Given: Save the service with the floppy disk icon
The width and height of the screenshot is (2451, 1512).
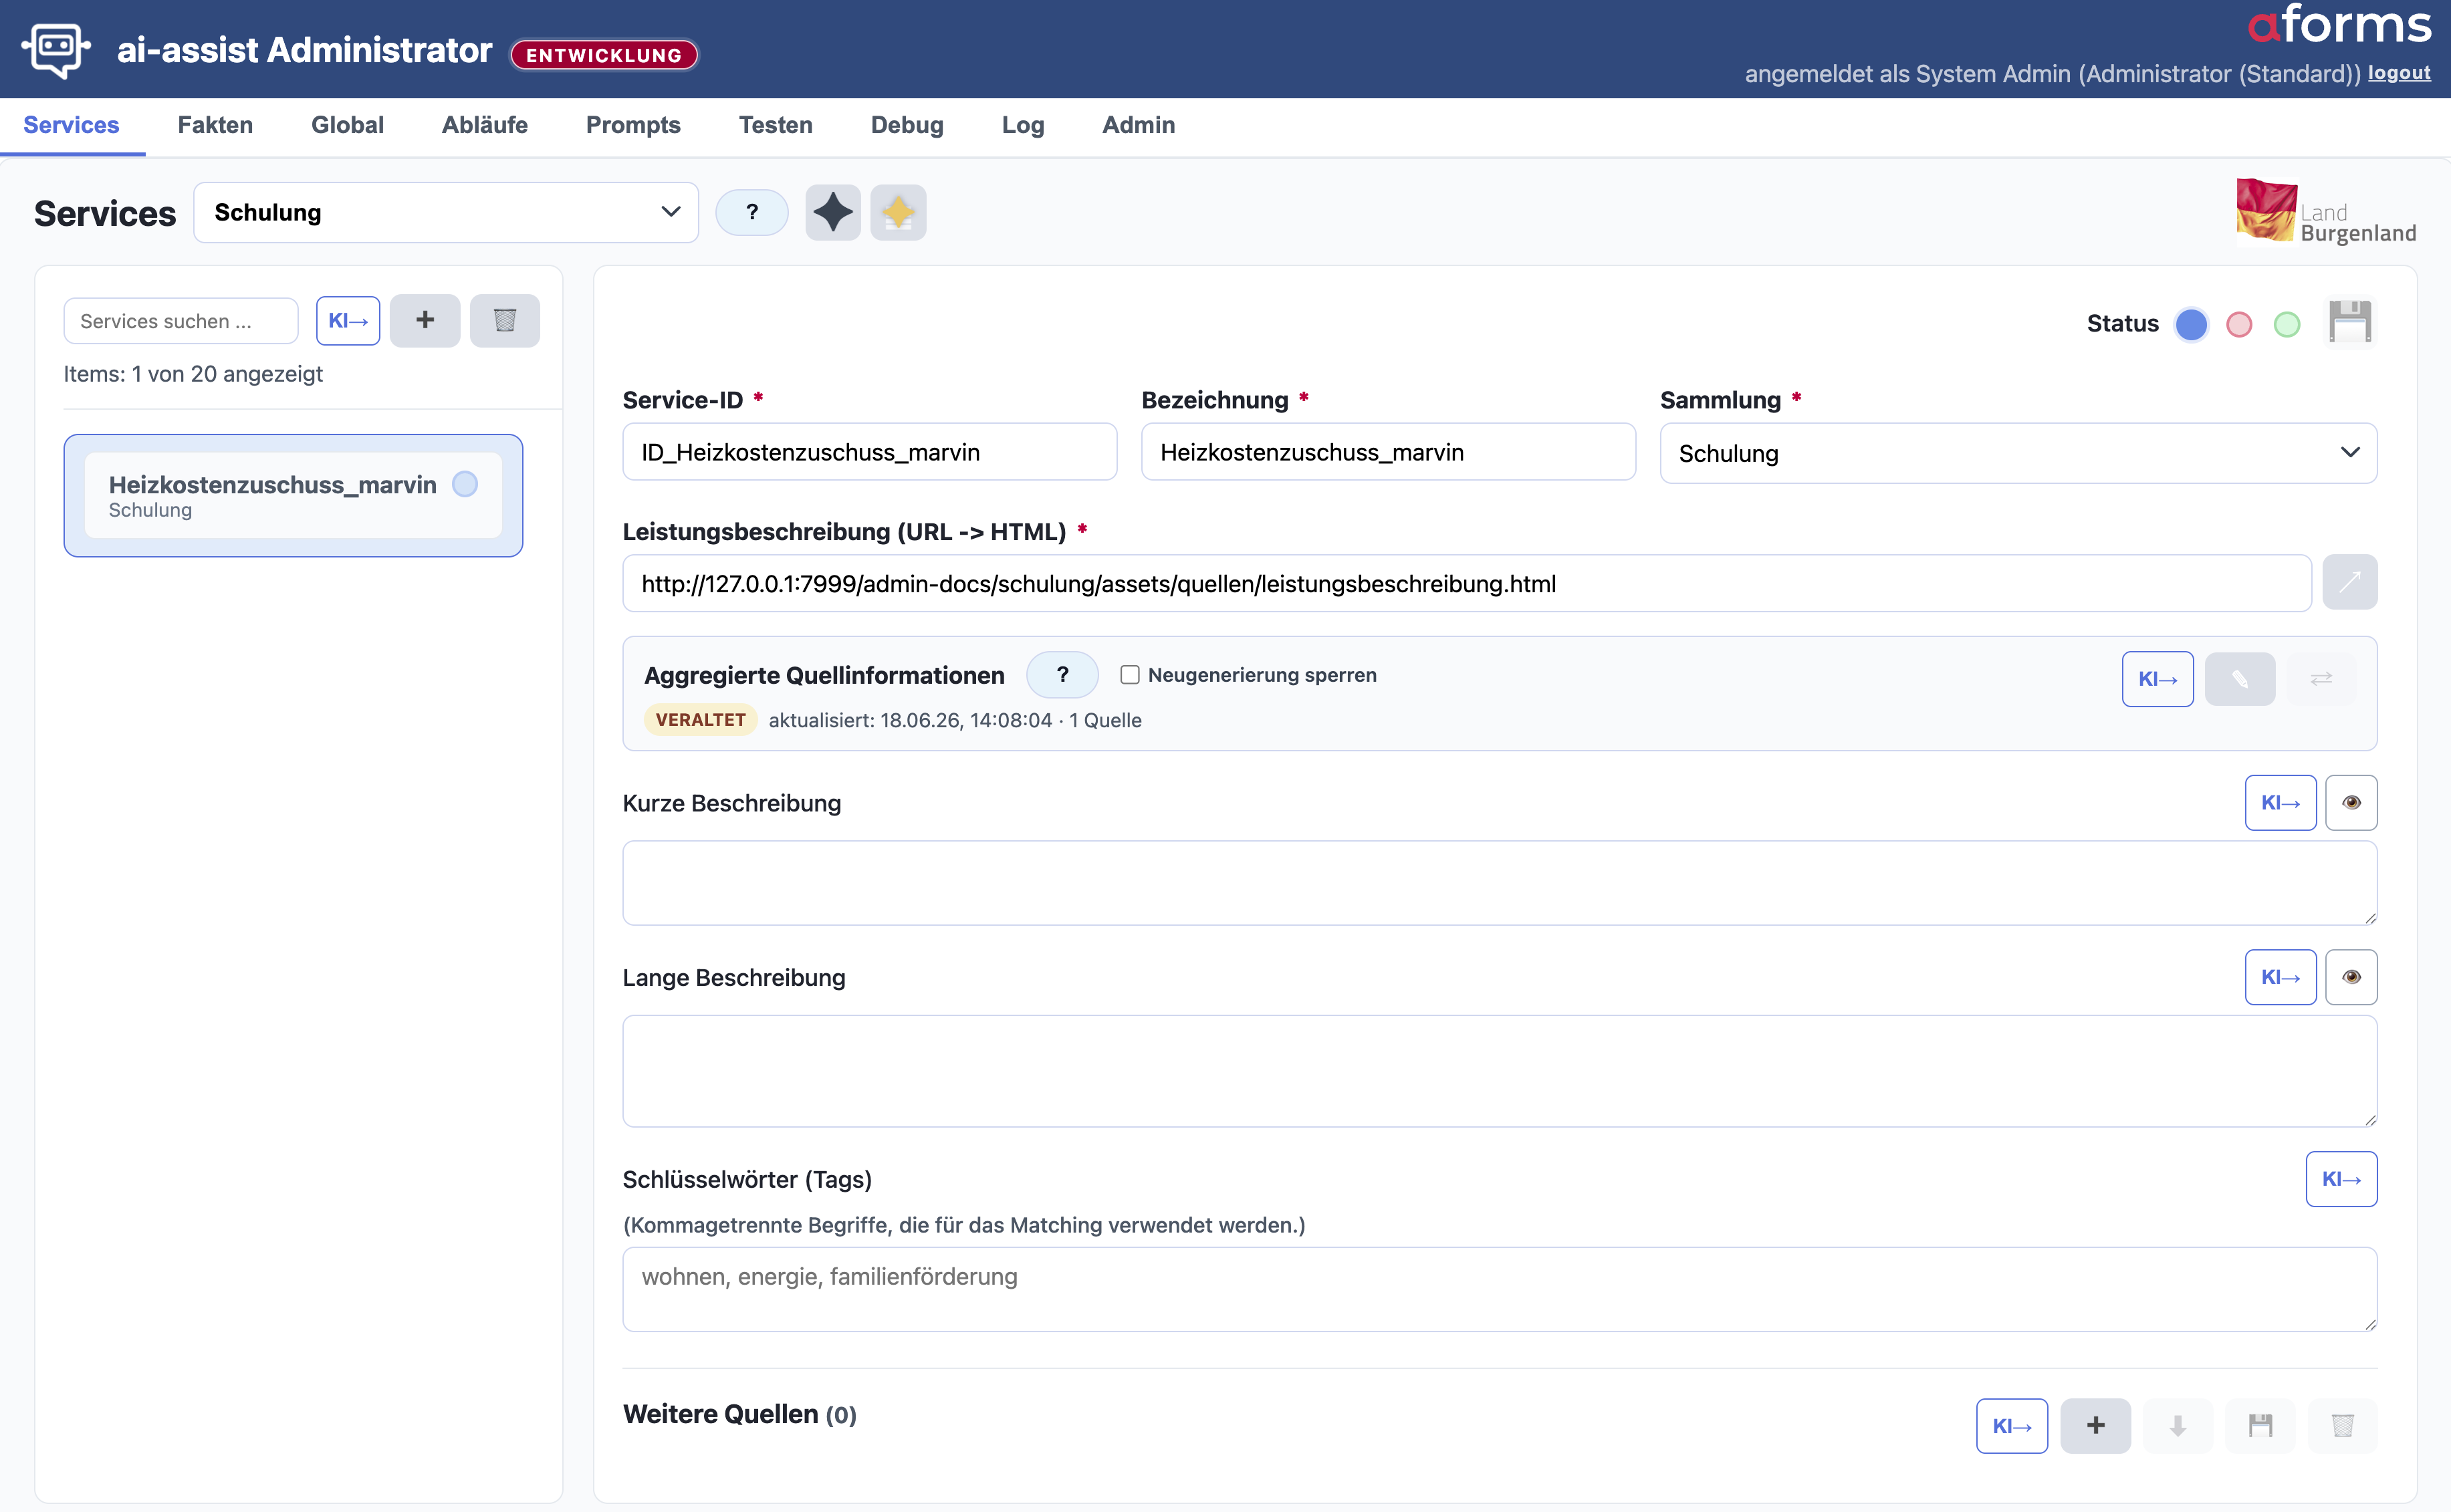Looking at the screenshot, I should tap(2350, 322).
